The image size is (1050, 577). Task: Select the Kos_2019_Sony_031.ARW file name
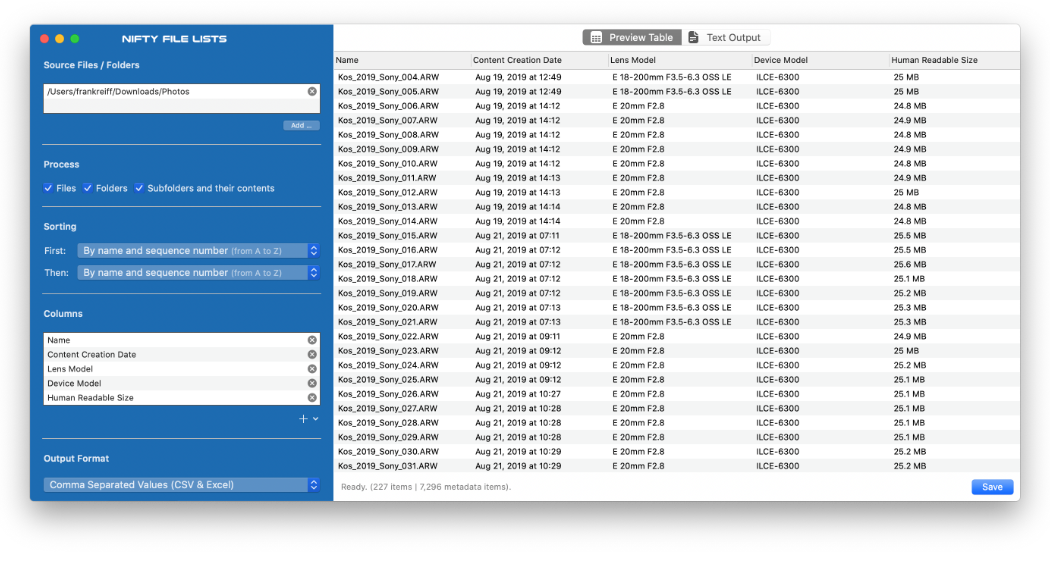(388, 466)
